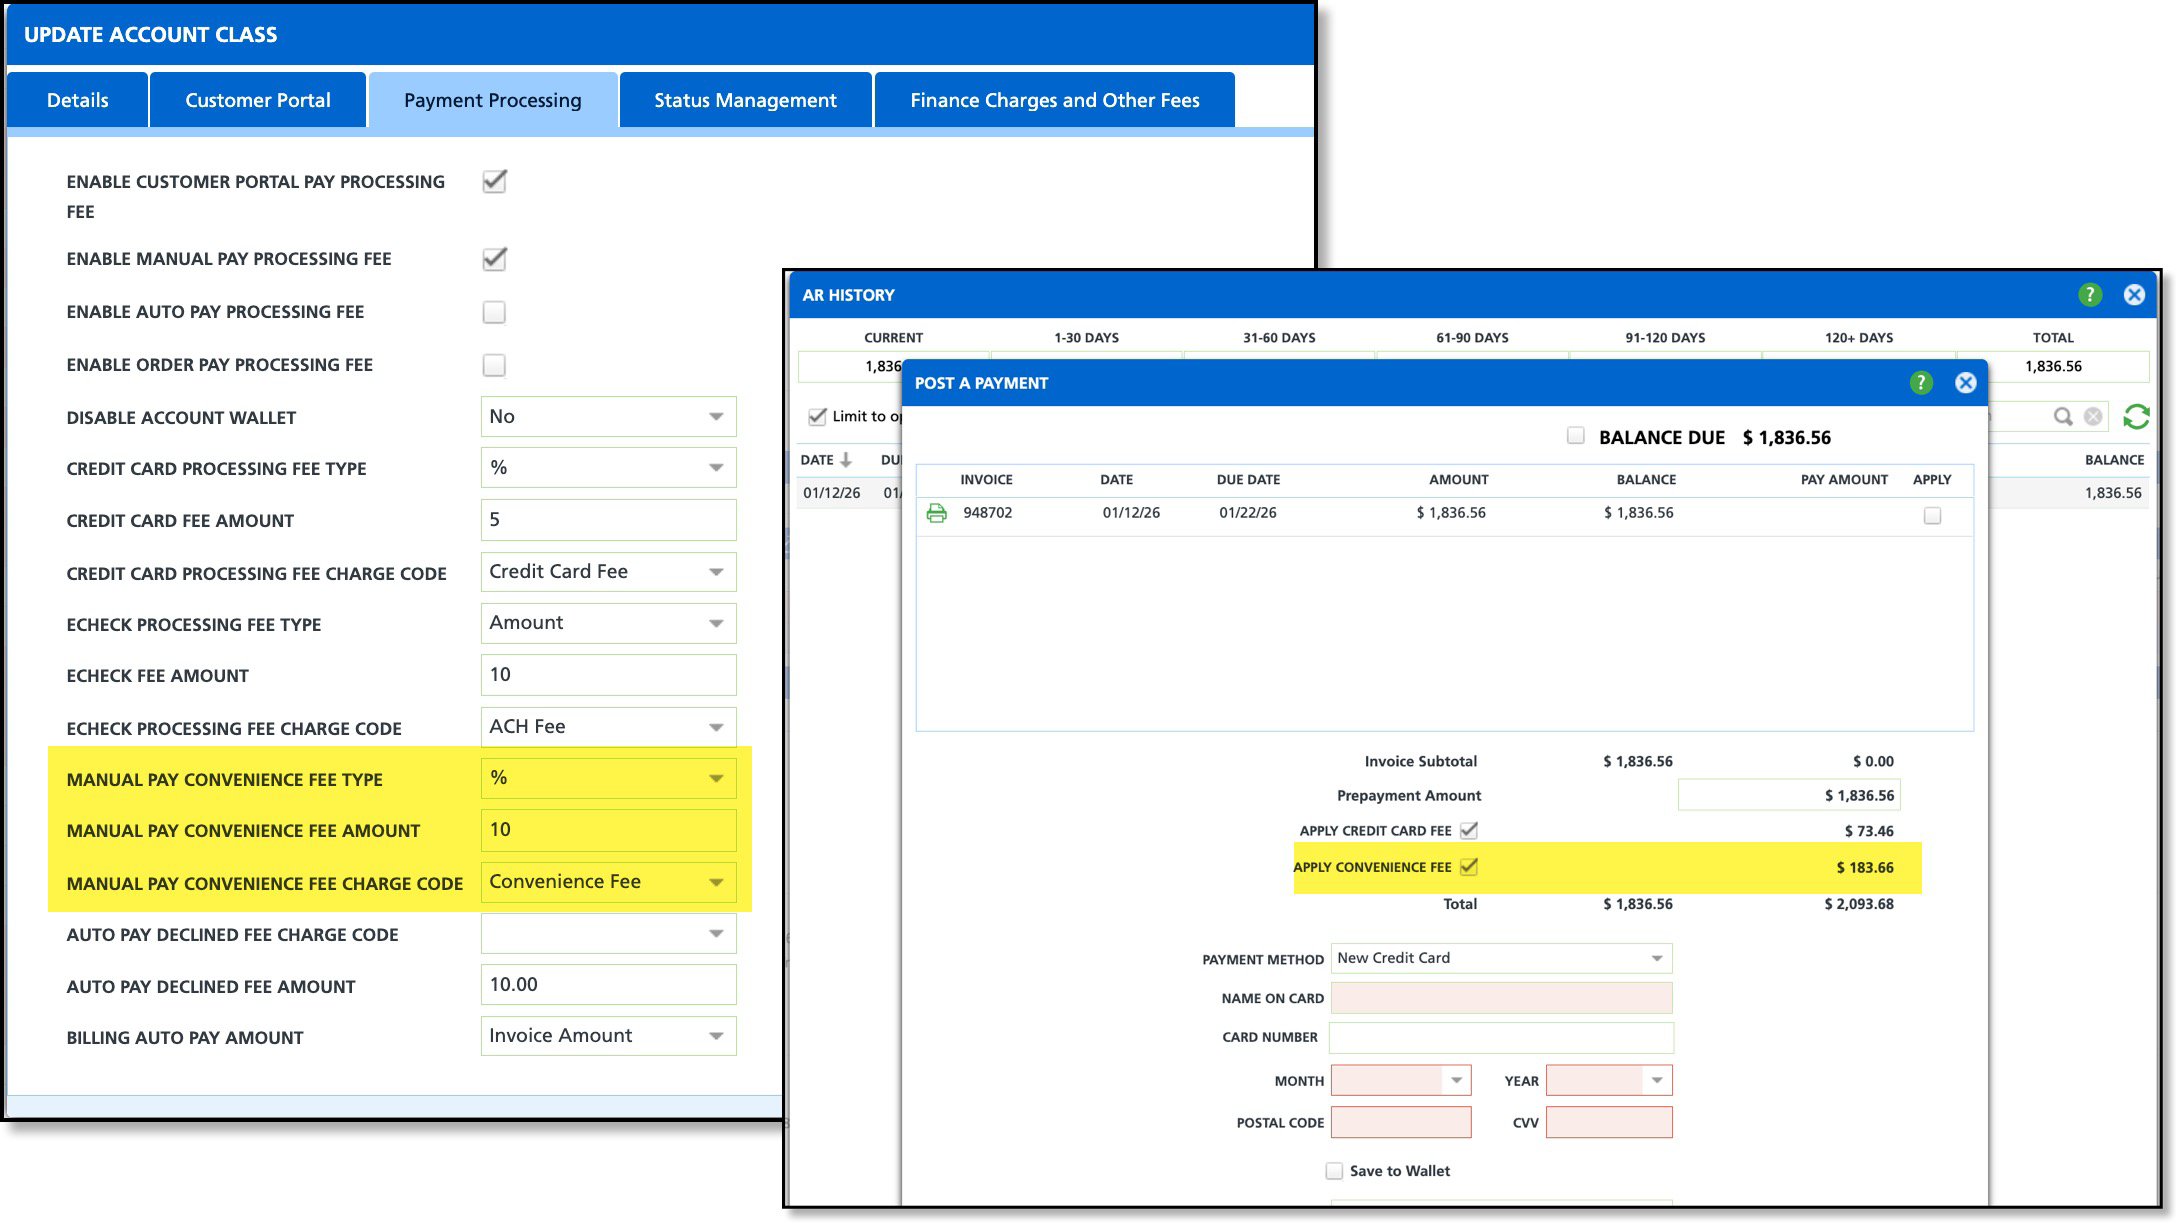Click the printer icon for invoice 948702
2176x1224 pixels.
click(936, 513)
